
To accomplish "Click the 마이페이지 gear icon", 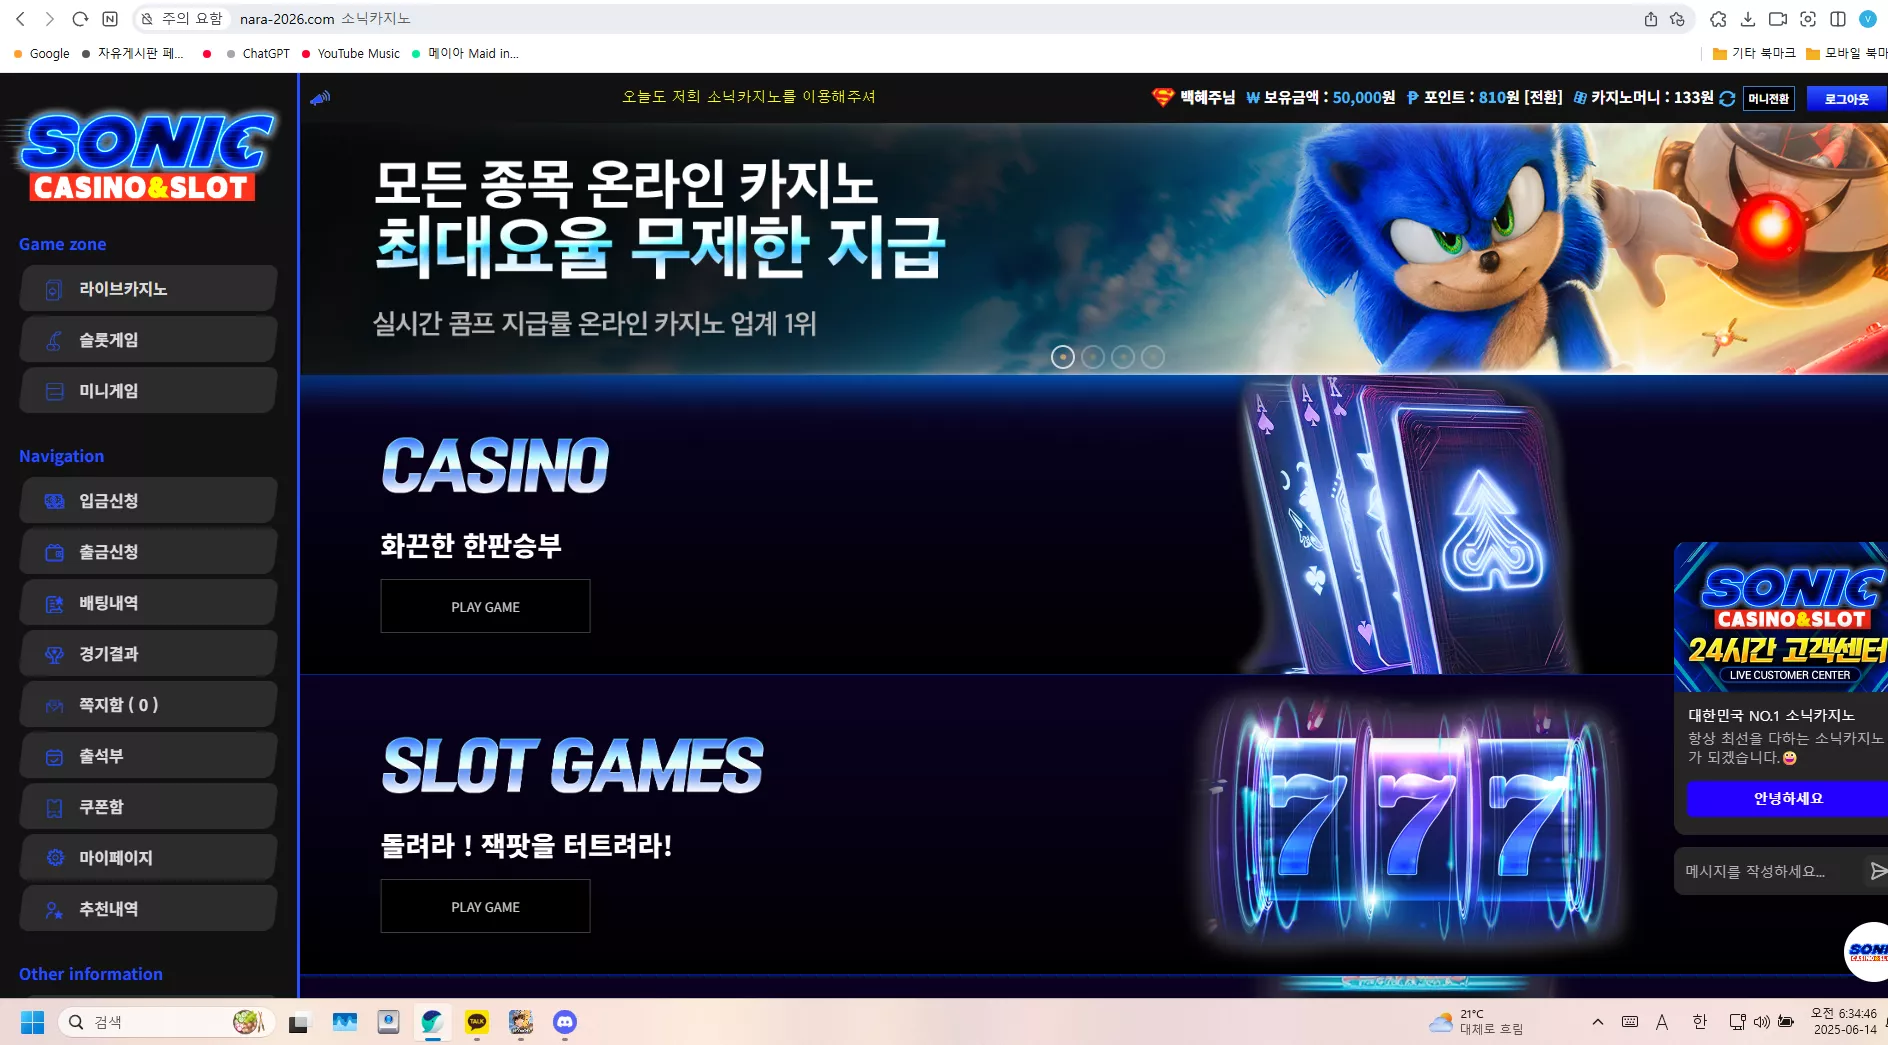I will click(x=55, y=858).
